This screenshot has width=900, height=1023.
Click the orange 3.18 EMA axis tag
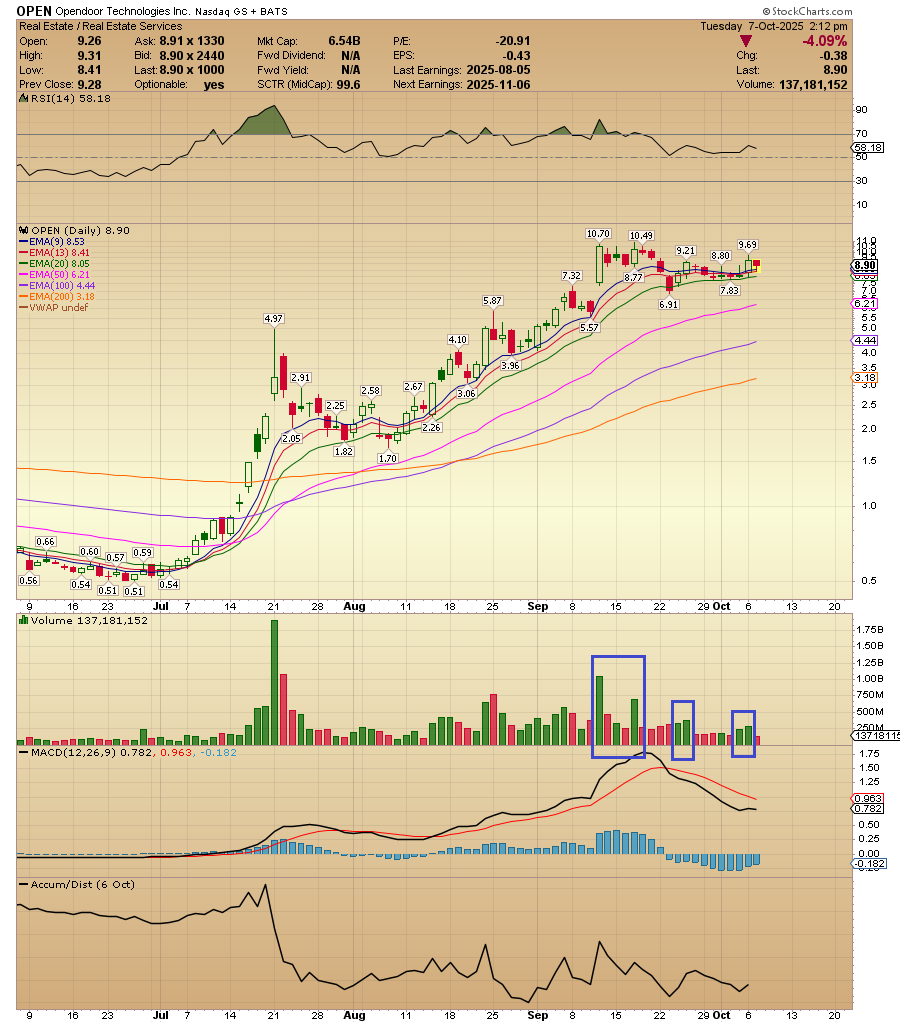click(865, 378)
